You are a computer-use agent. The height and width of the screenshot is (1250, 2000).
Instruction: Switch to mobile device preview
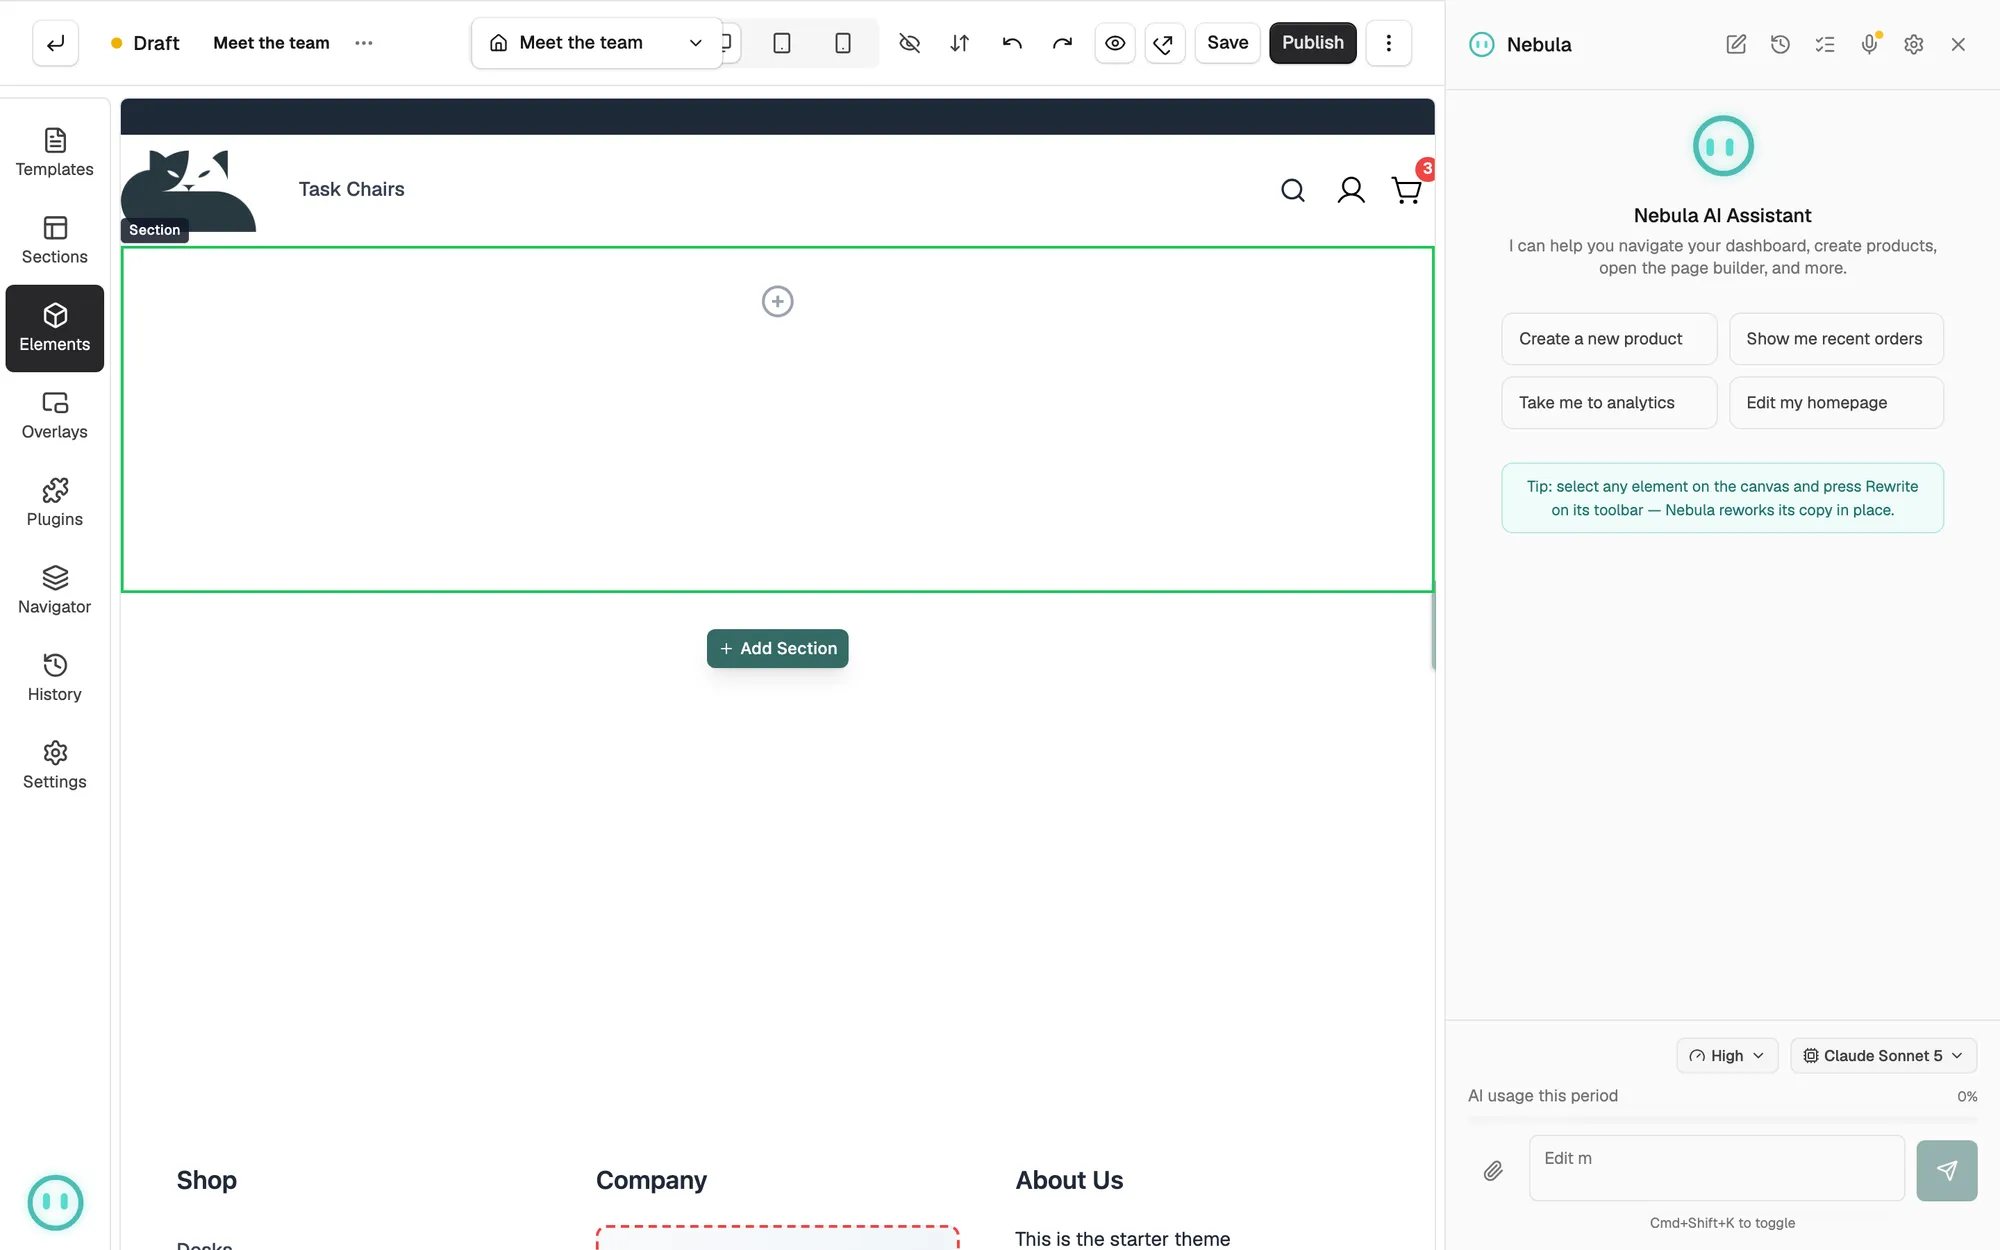tap(843, 43)
